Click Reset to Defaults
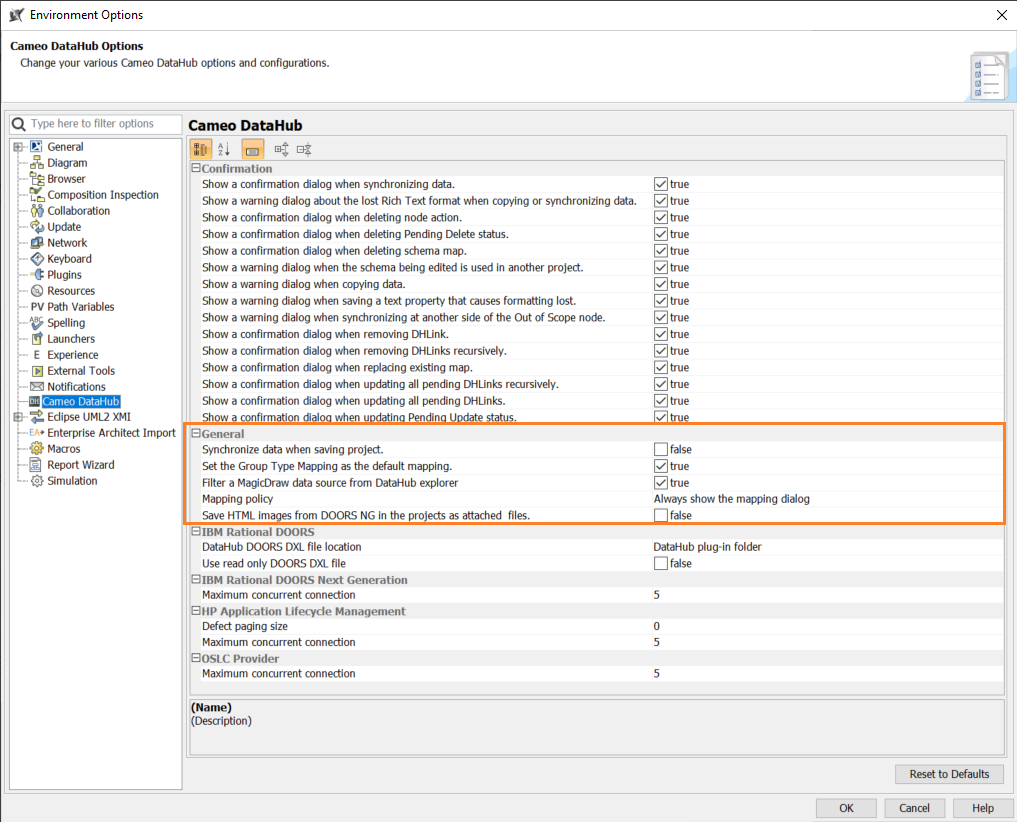 (948, 773)
